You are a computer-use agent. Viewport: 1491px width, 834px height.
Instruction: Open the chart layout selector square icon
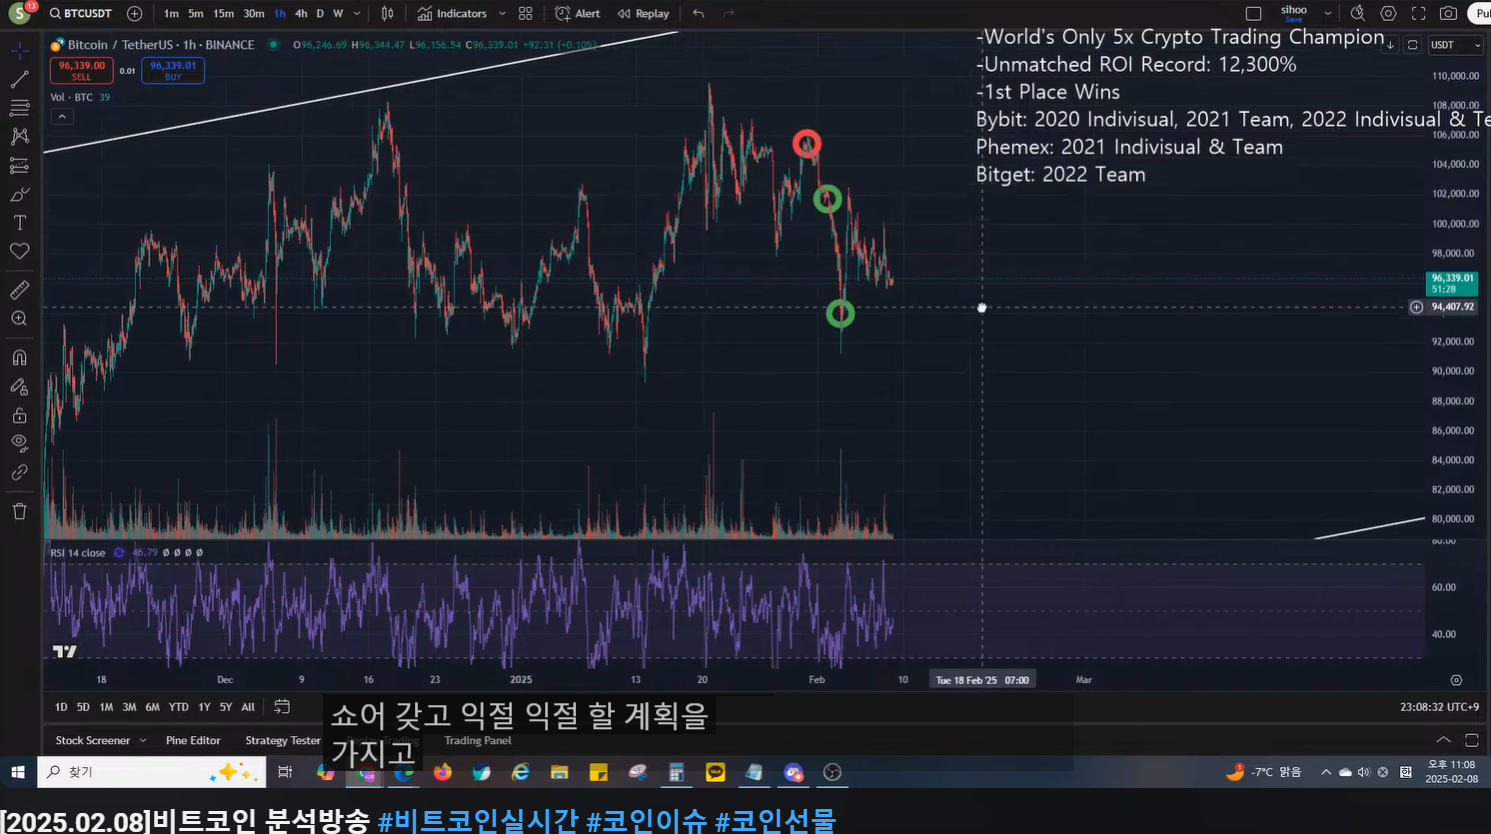pos(1253,14)
